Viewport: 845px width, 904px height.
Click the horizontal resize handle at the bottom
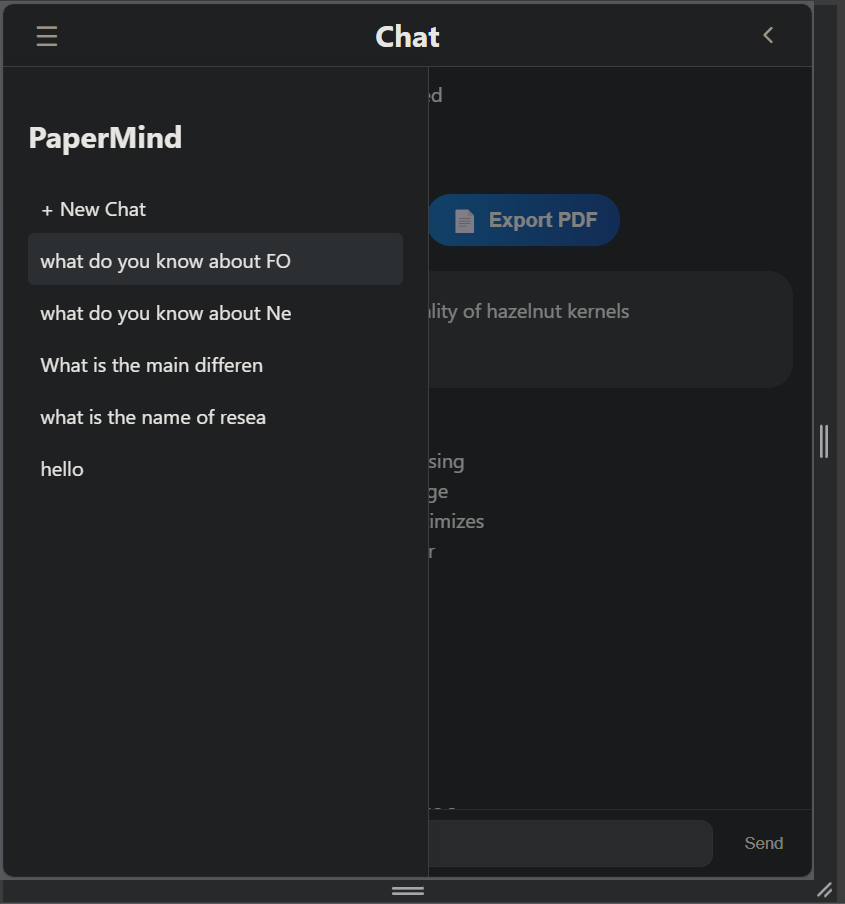(408, 890)
